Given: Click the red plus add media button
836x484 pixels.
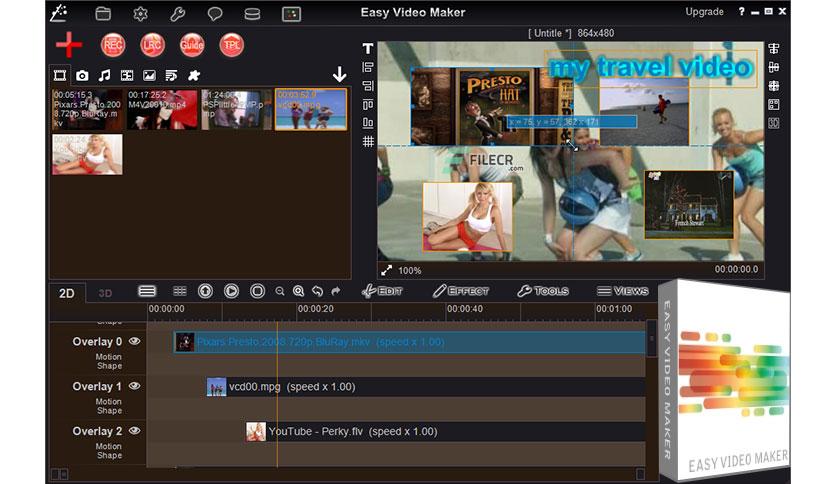Looking at the screenshot, I should 69,45.
